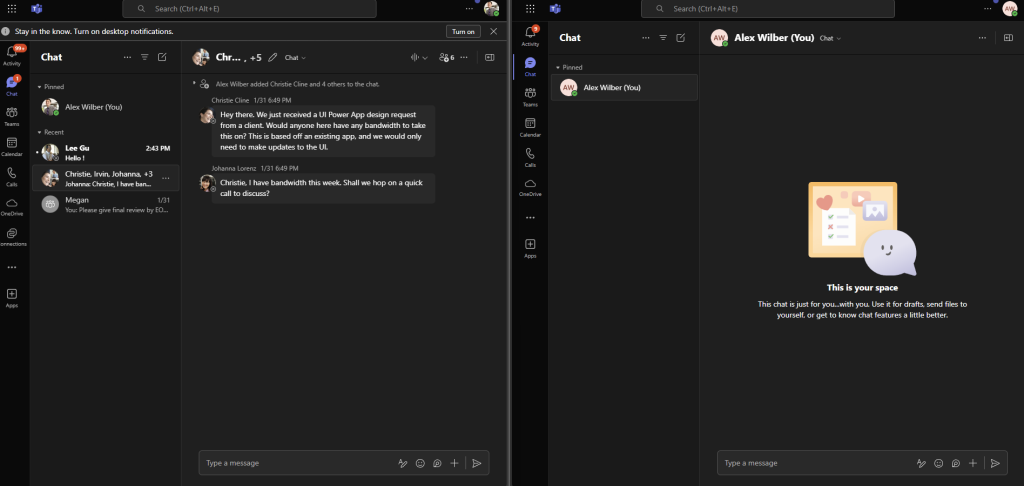Filter chats in left window chat list

tap(145, 57)
